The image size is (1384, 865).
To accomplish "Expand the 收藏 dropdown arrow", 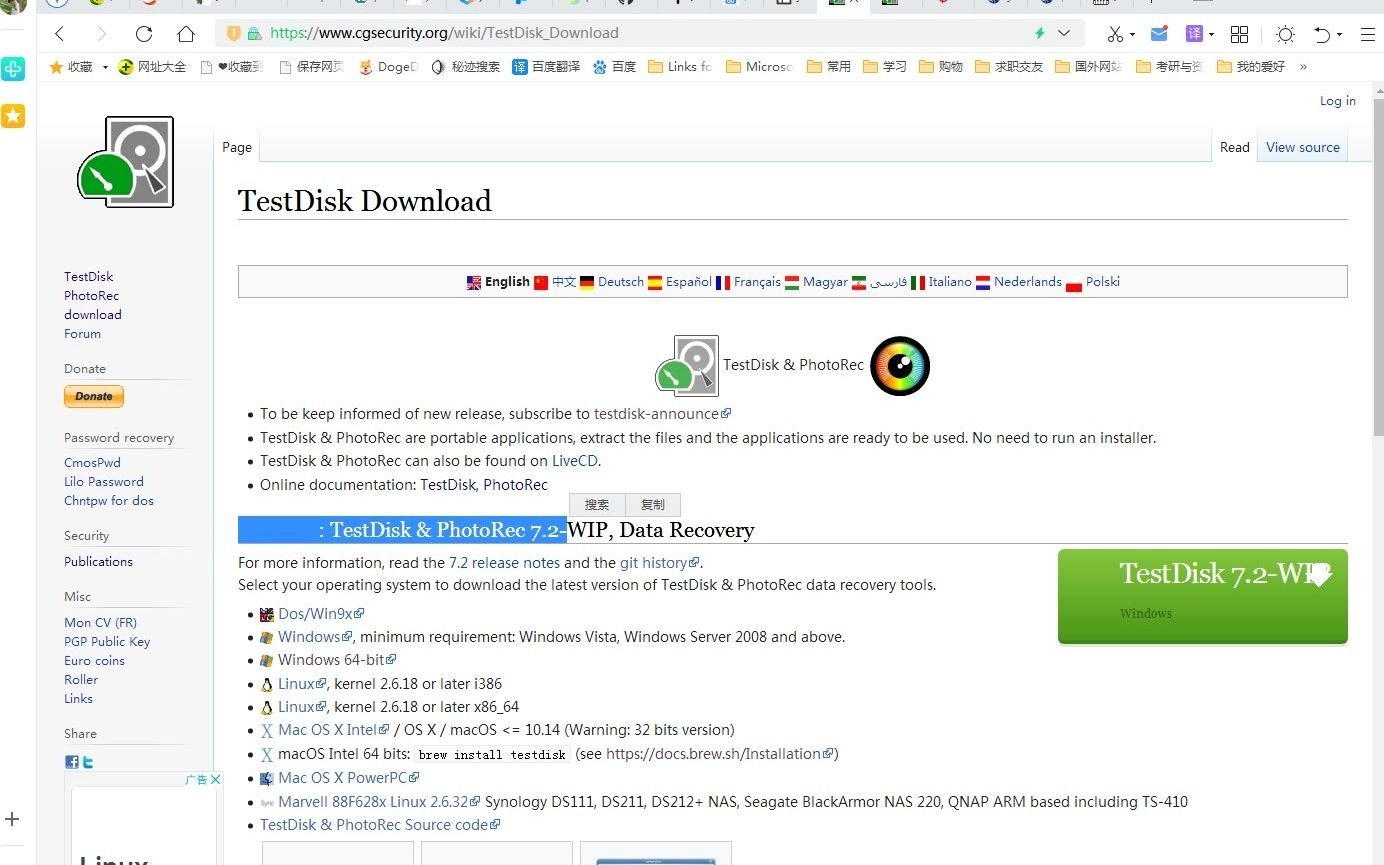I will pyautogui.click(x=105, y=67).
